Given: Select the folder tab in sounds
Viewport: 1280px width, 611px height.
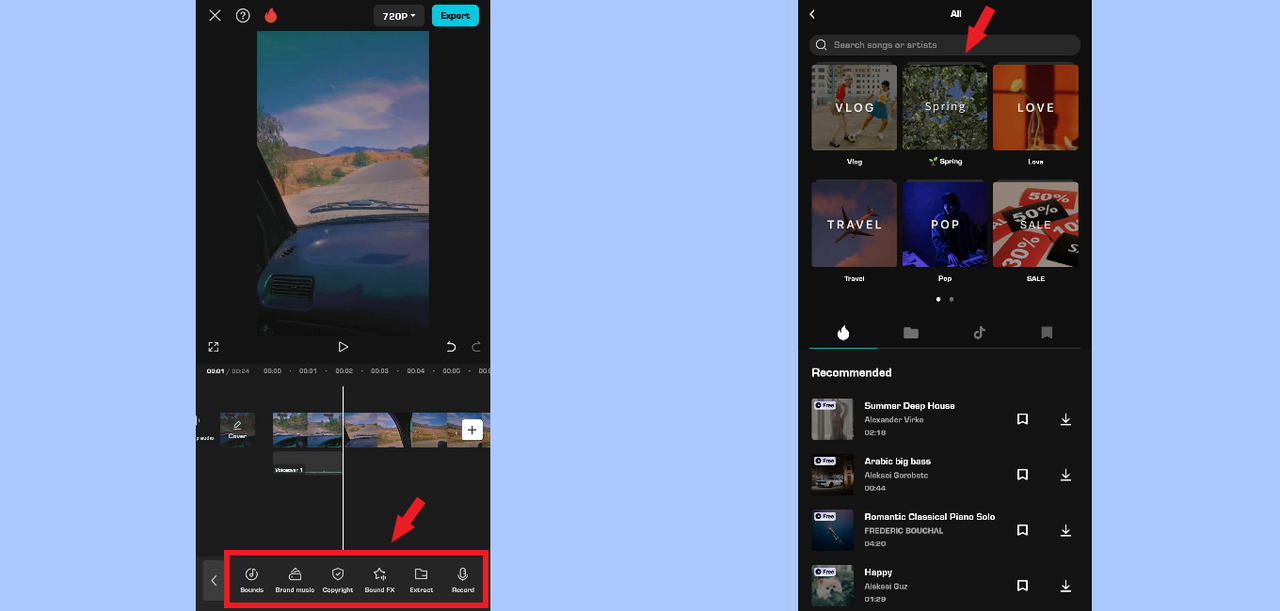Looking at the screenshot, I should pyautogui.click(x=911, y=333).
